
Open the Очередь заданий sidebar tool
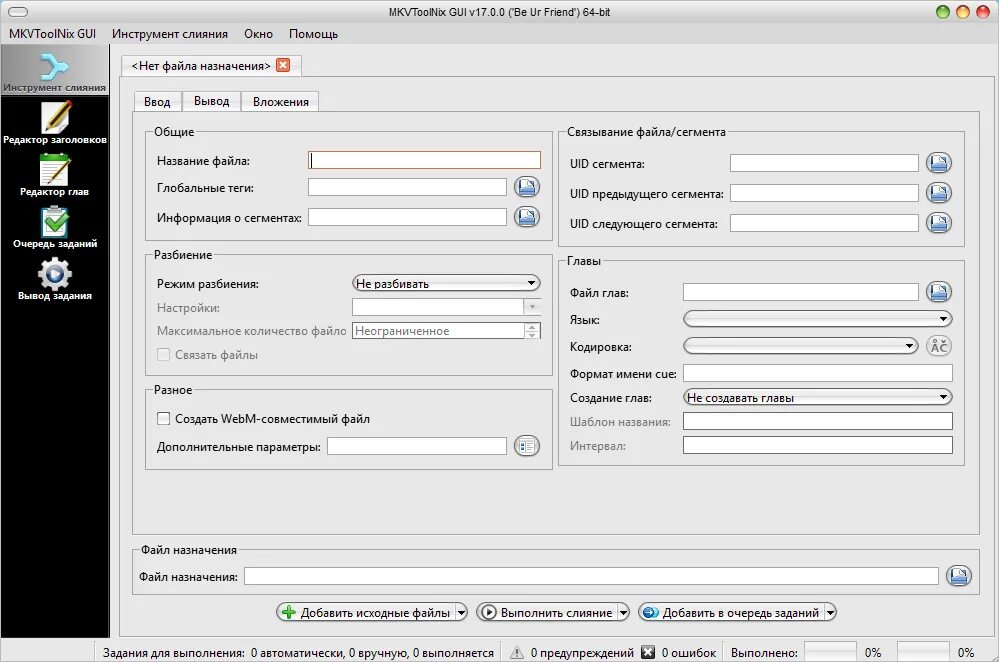pyautogui.click(x=55, y=227)
